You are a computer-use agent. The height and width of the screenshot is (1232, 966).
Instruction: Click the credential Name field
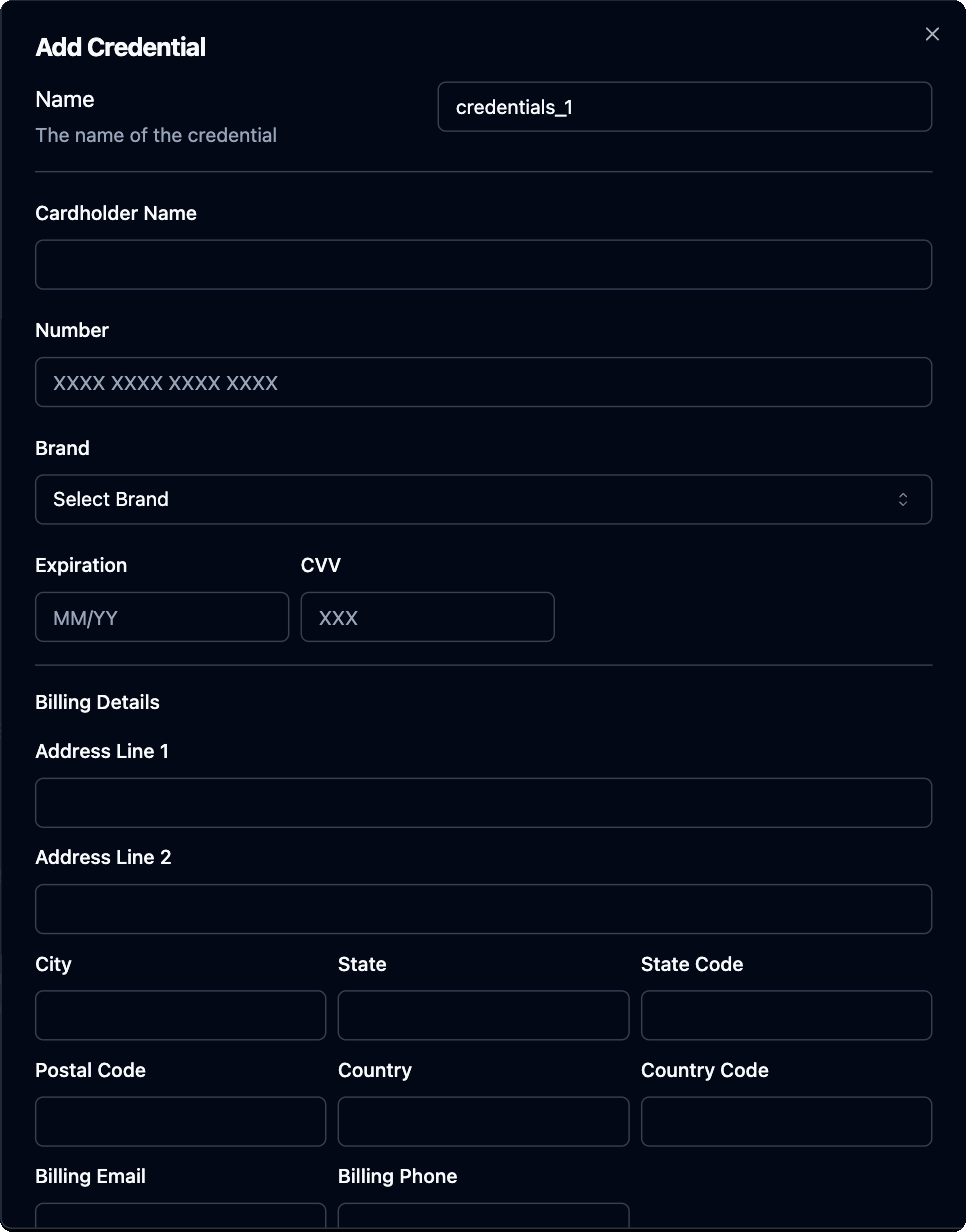pos(685,107)
